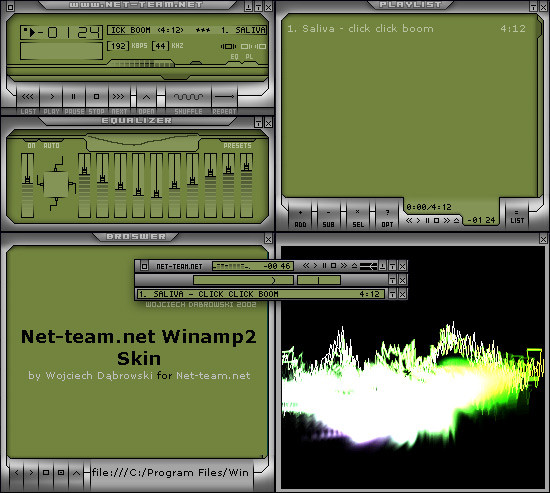550x493 pixels.
Task: Click the visualization display area
Action: pos(412,367)
